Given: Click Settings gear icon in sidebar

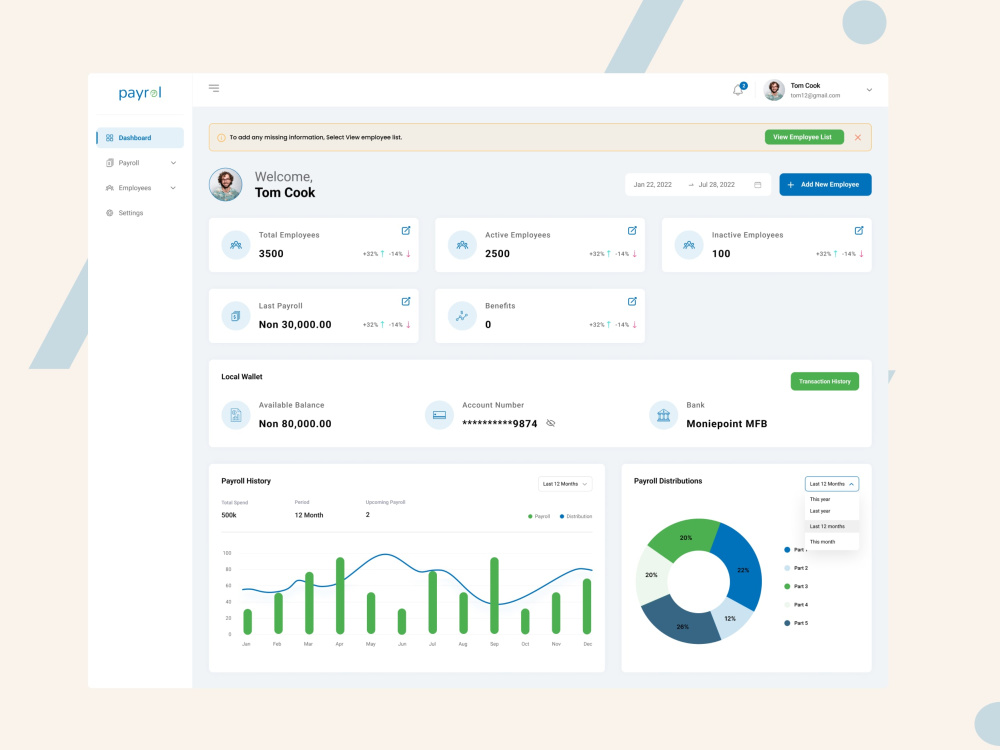Looking at the screenshot, I should (x=110, y=213).
